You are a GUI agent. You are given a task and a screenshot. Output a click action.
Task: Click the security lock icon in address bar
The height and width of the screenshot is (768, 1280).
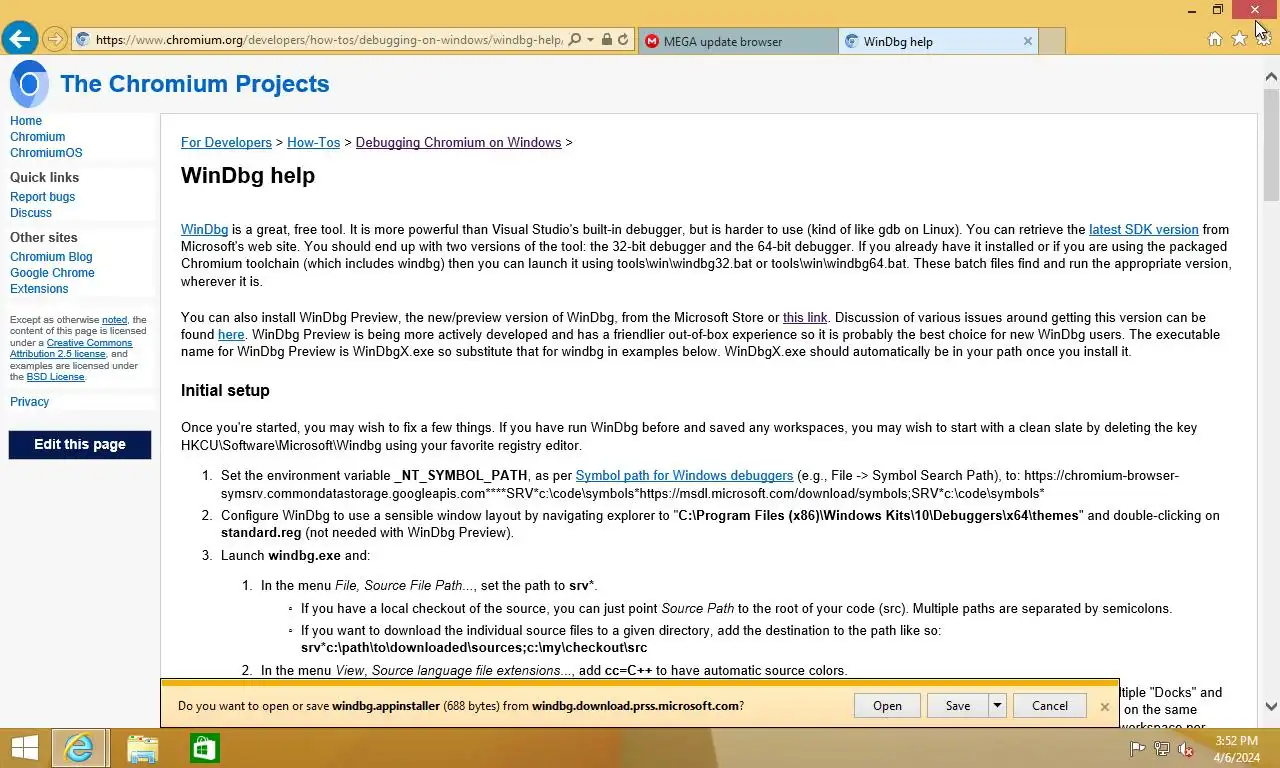pos(606,40)
